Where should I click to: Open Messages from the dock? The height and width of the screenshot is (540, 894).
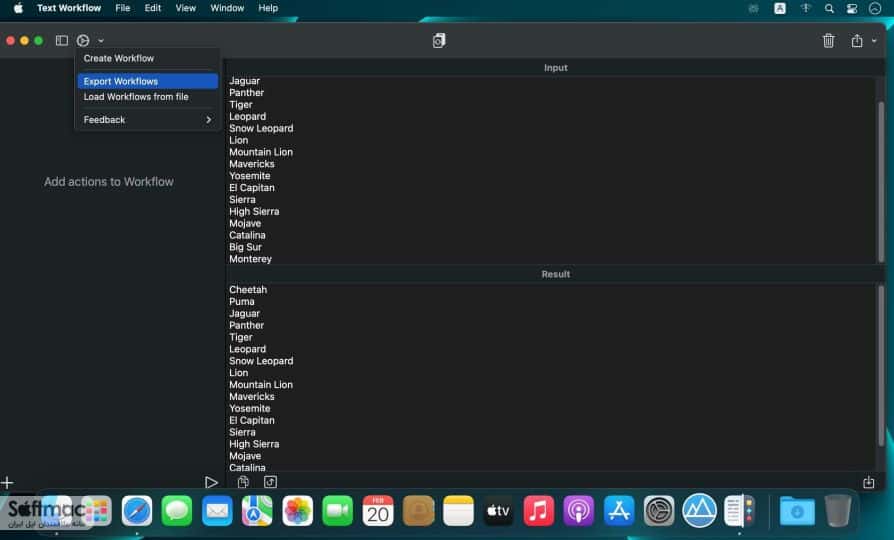click(177, 510)
